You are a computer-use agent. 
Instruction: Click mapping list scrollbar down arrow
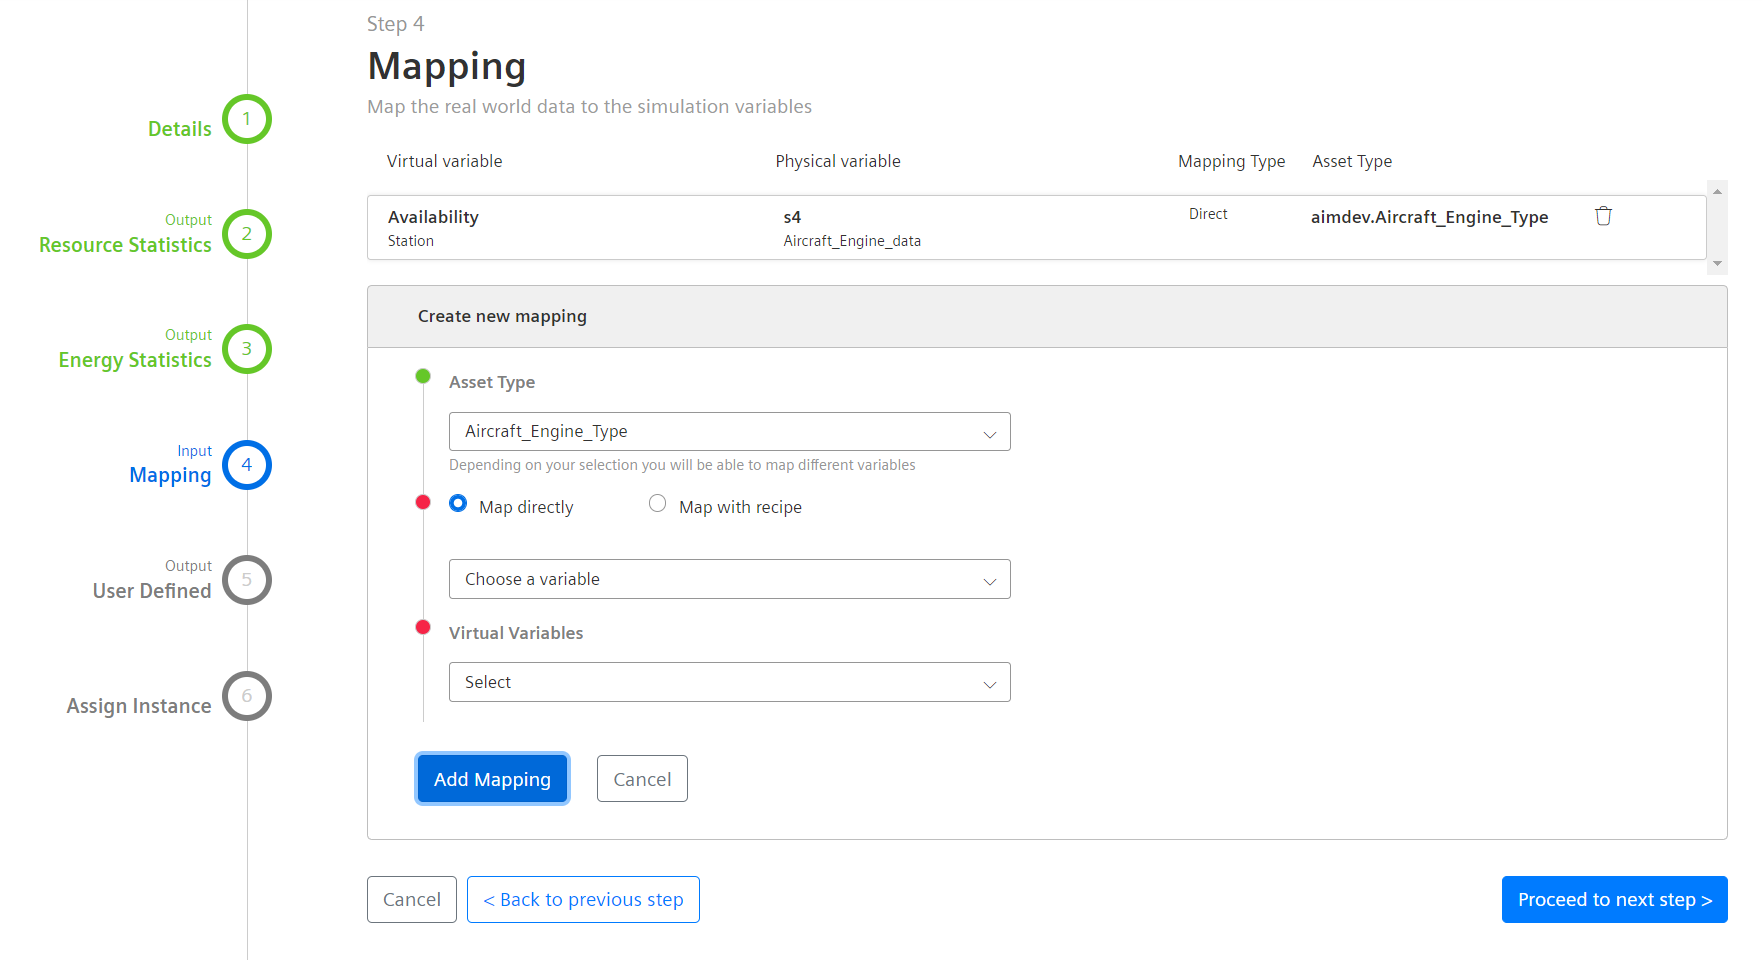pos(1717,264)
